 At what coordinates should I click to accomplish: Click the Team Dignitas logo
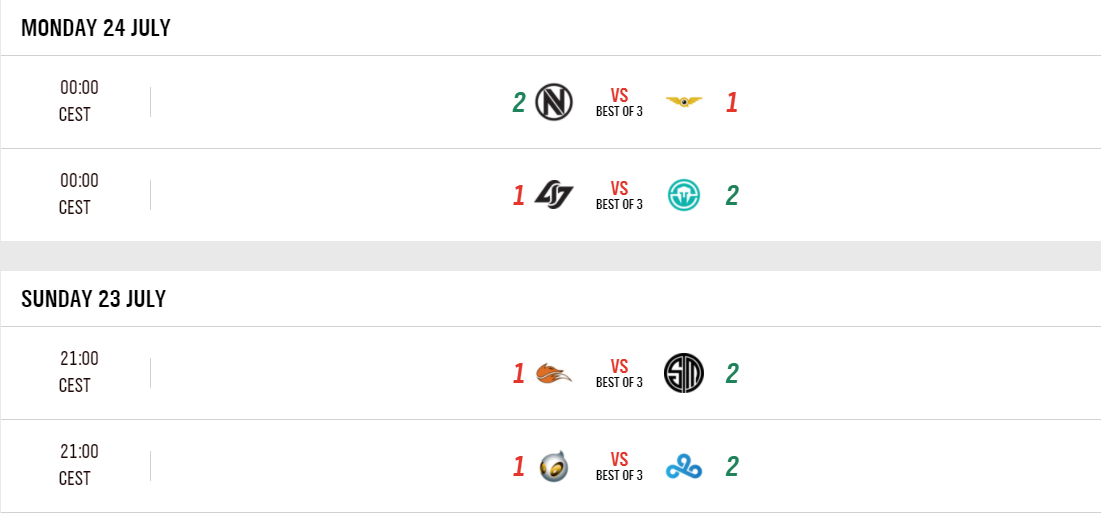(x=554, y=467)
